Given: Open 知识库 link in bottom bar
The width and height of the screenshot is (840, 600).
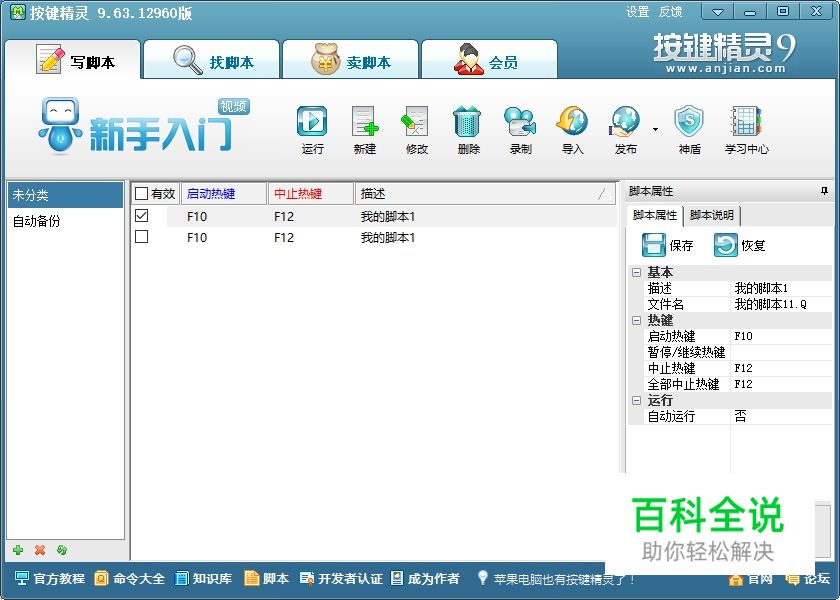Looking at the screenshot, I should [x=204, y=579].
